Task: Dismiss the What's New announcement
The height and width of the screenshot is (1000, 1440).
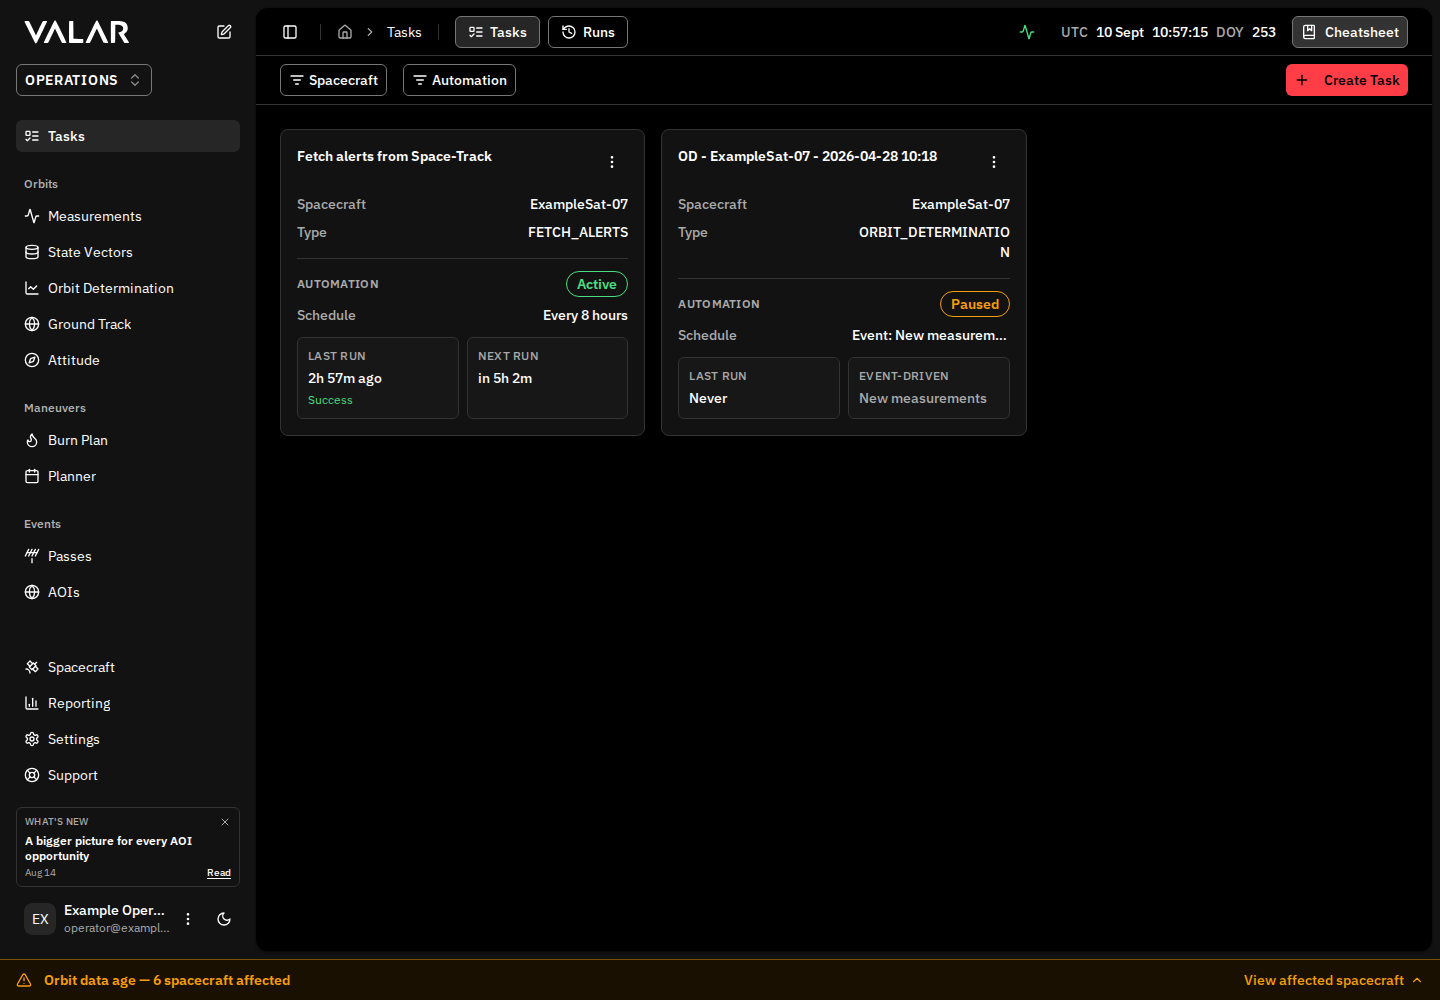Action: [225, 822]
